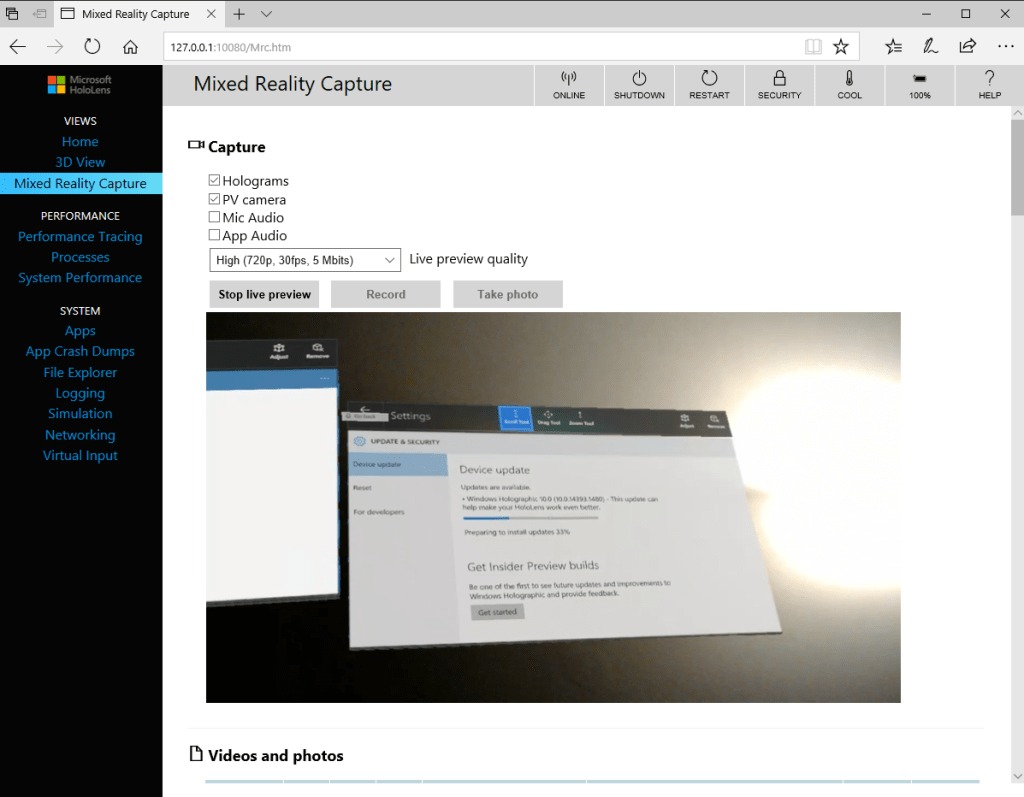Disable the PV camera checkbox
The height and width of the screenshot is (797, 1024).
click(x=214, y=199)
